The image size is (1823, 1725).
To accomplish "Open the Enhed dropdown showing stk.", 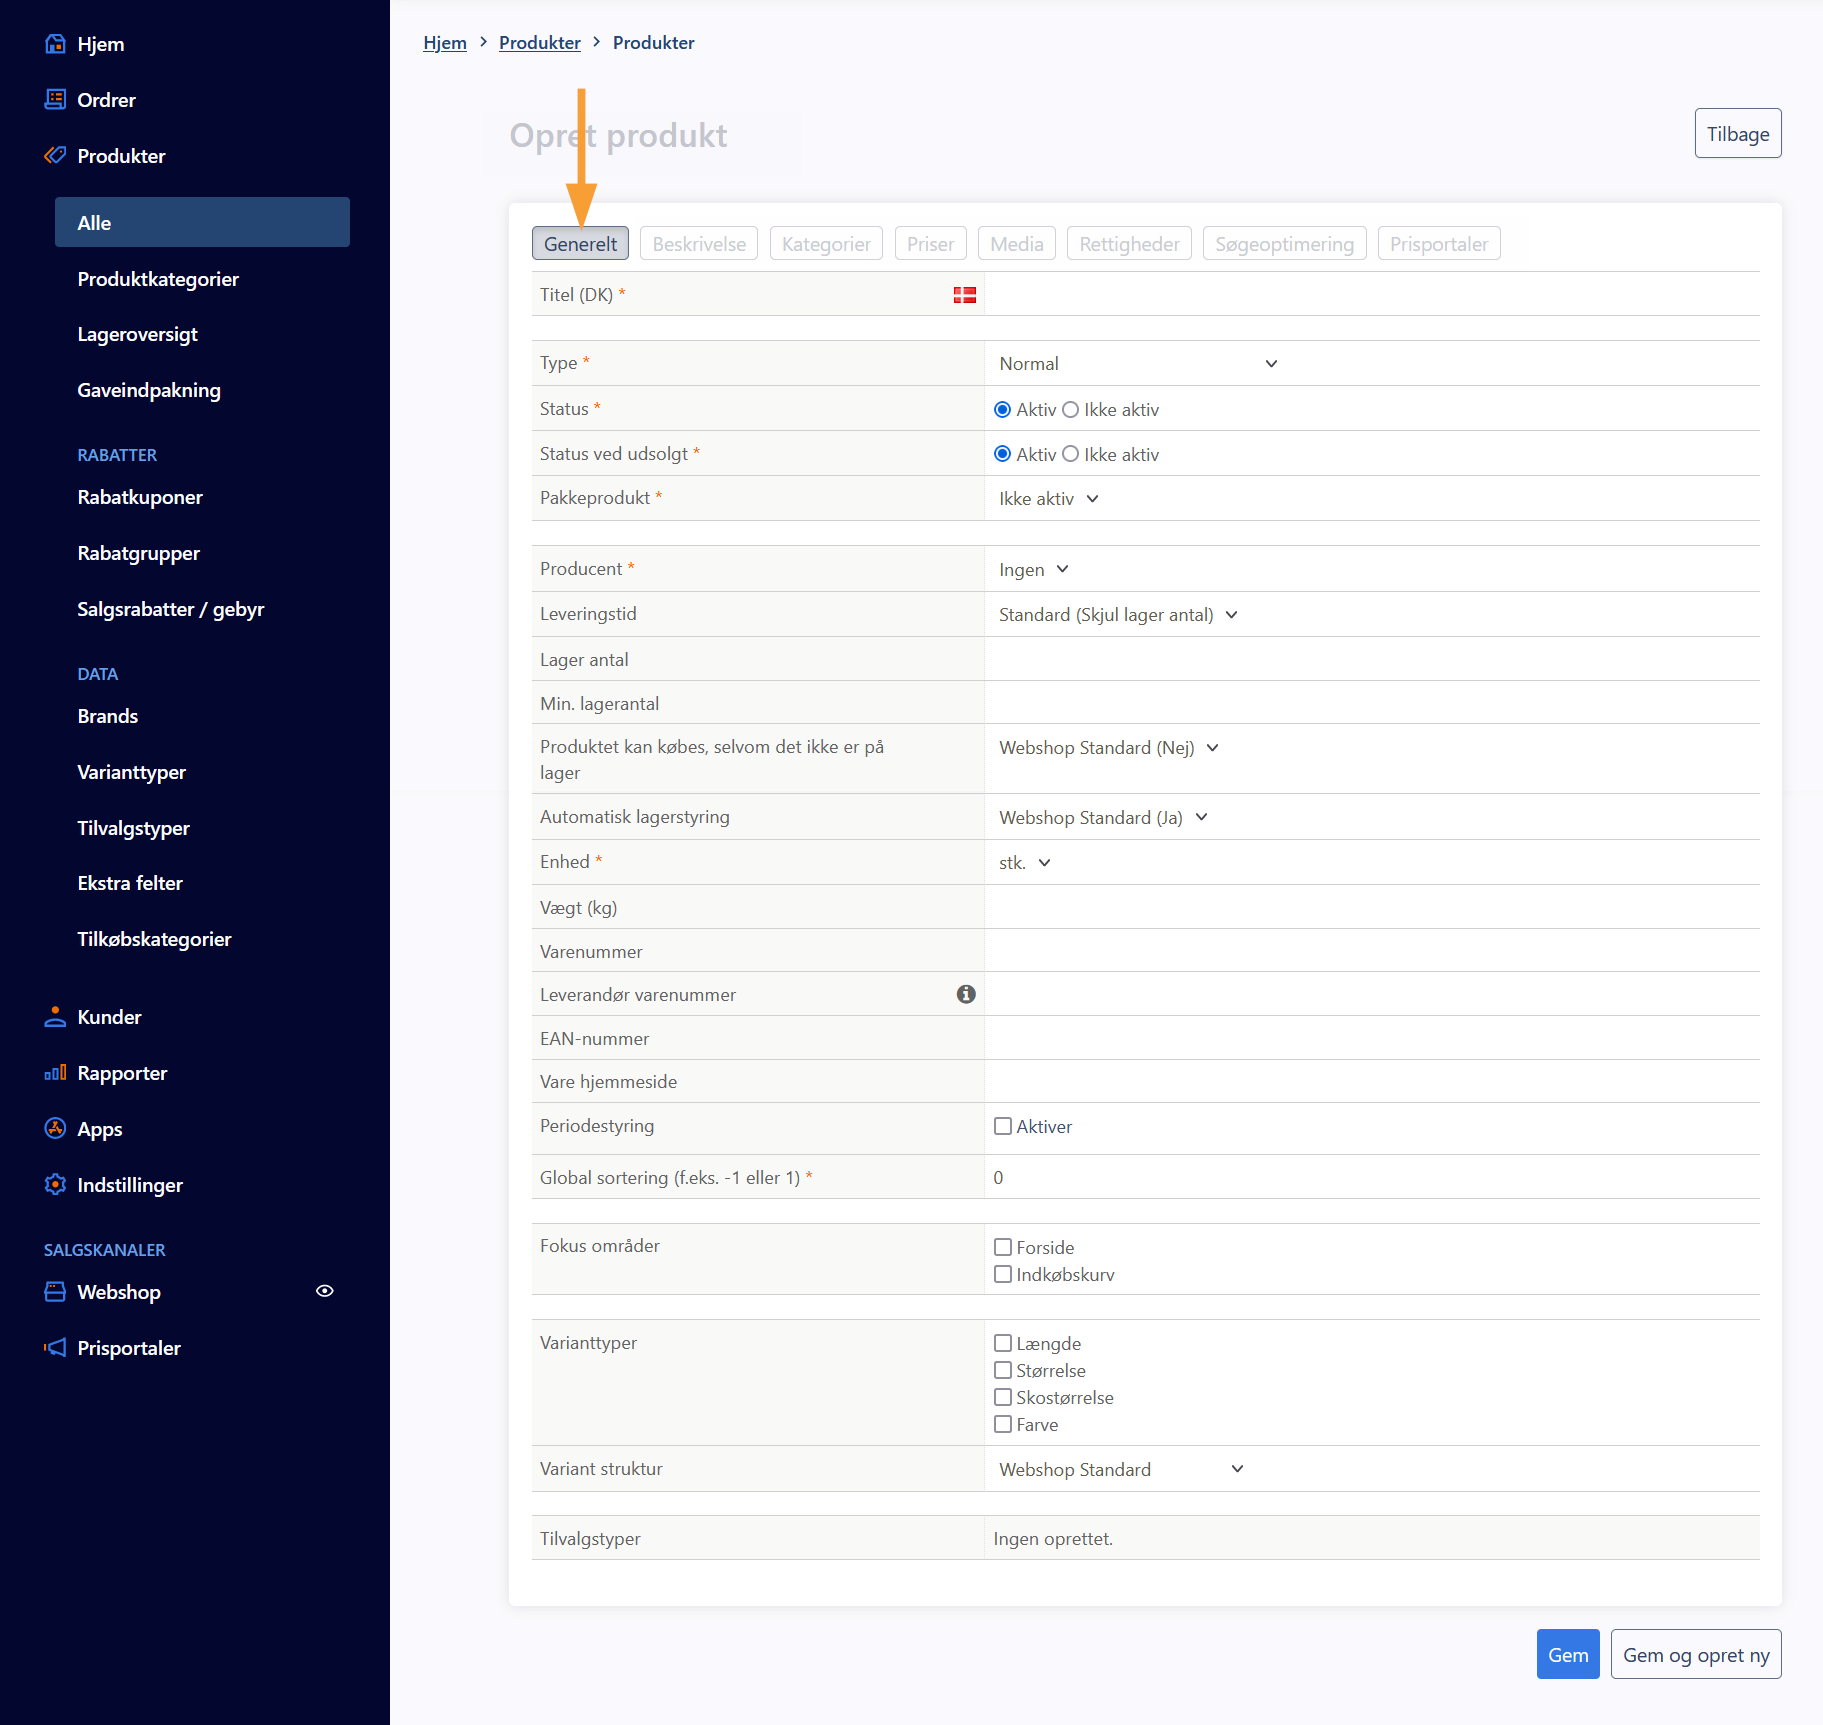I will pos(1024,863).
